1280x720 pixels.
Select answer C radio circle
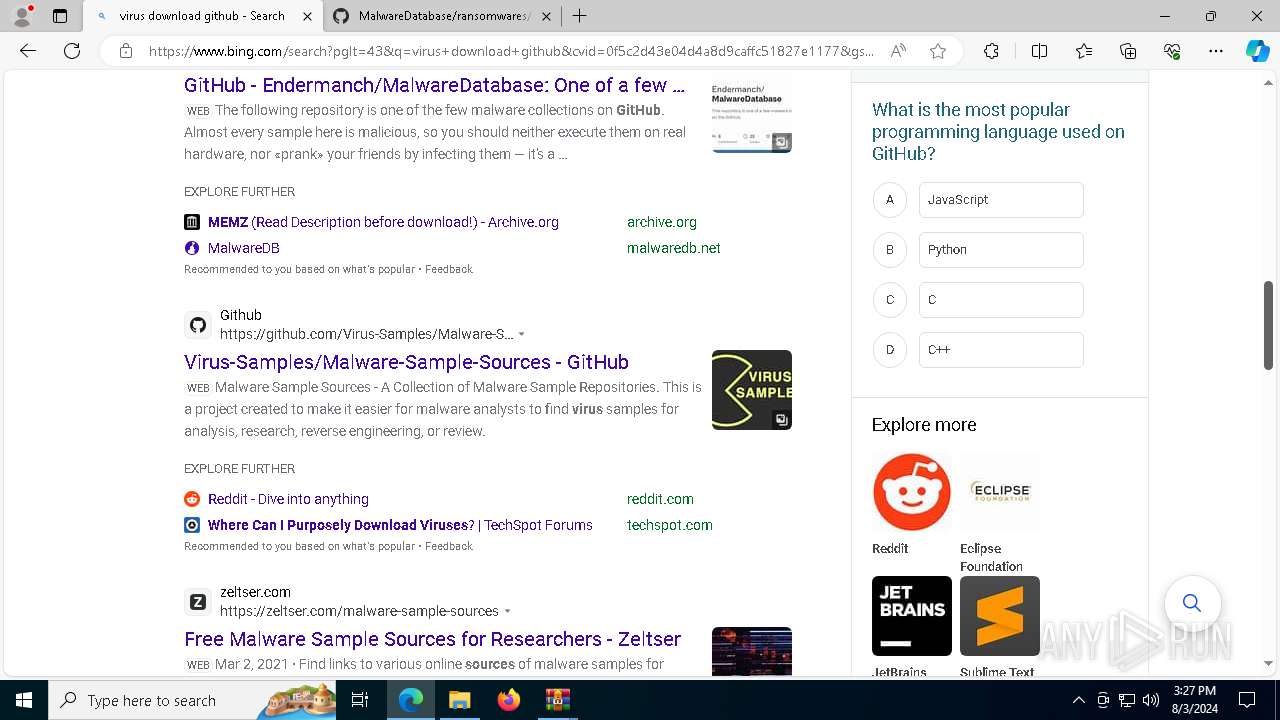point(889,299)
